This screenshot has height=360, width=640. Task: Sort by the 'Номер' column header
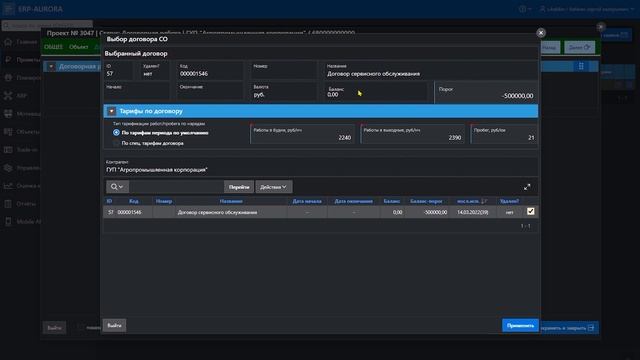click(164, 201)
